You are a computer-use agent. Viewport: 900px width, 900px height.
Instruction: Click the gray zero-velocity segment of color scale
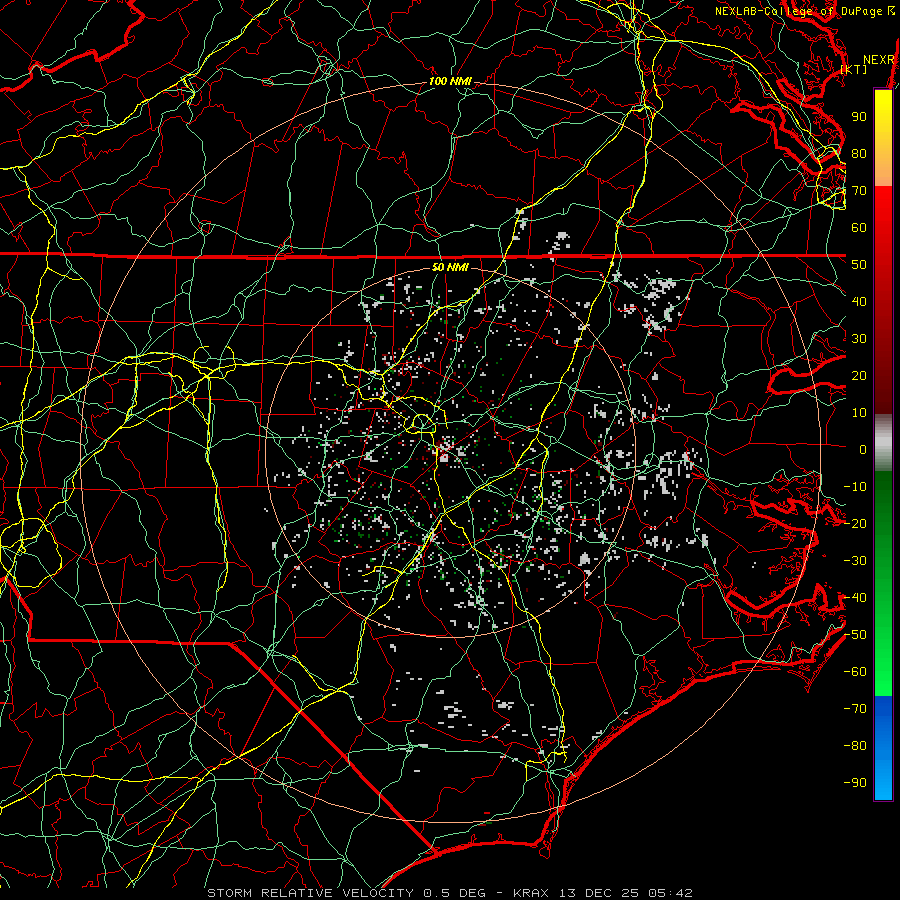click(x=883, y=443)
